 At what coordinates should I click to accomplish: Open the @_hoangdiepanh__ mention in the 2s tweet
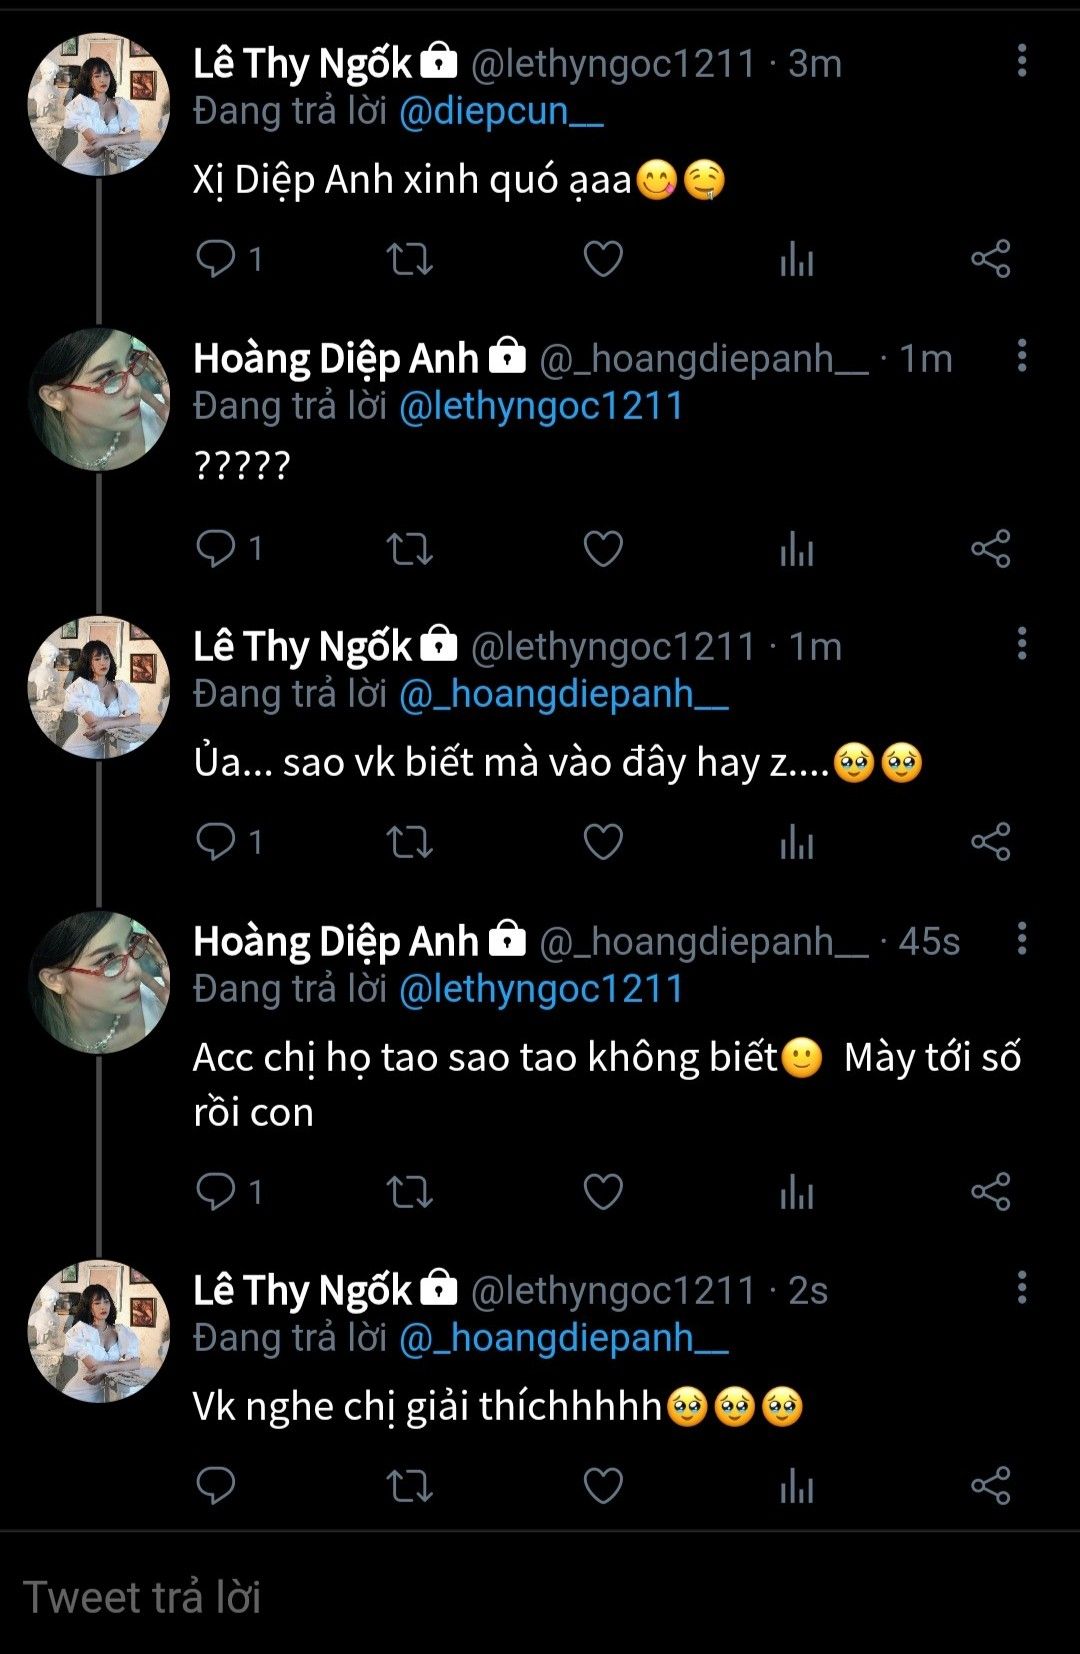(x=563, y=1338)
